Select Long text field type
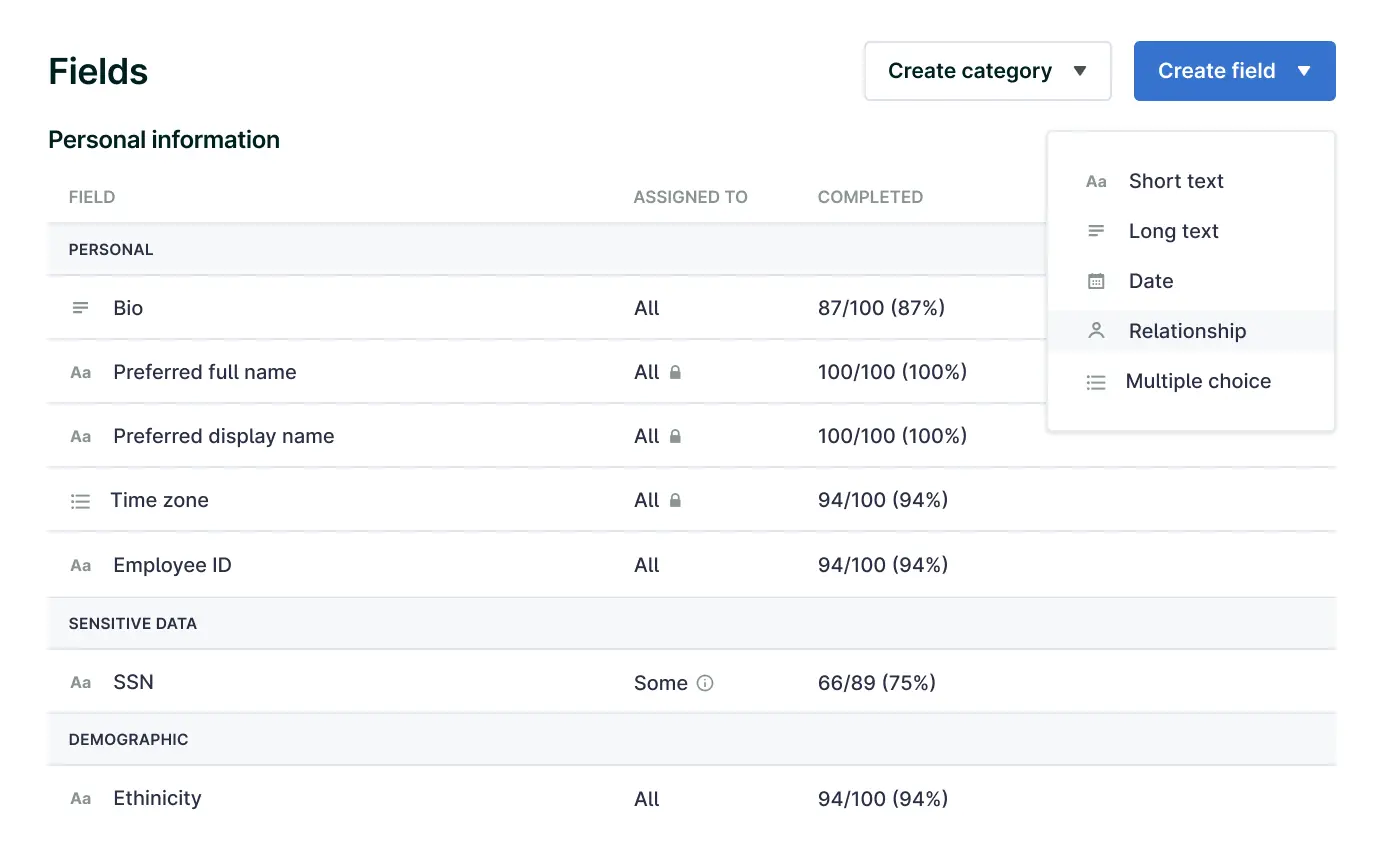1384x856 pixels. click(1173, 231)
